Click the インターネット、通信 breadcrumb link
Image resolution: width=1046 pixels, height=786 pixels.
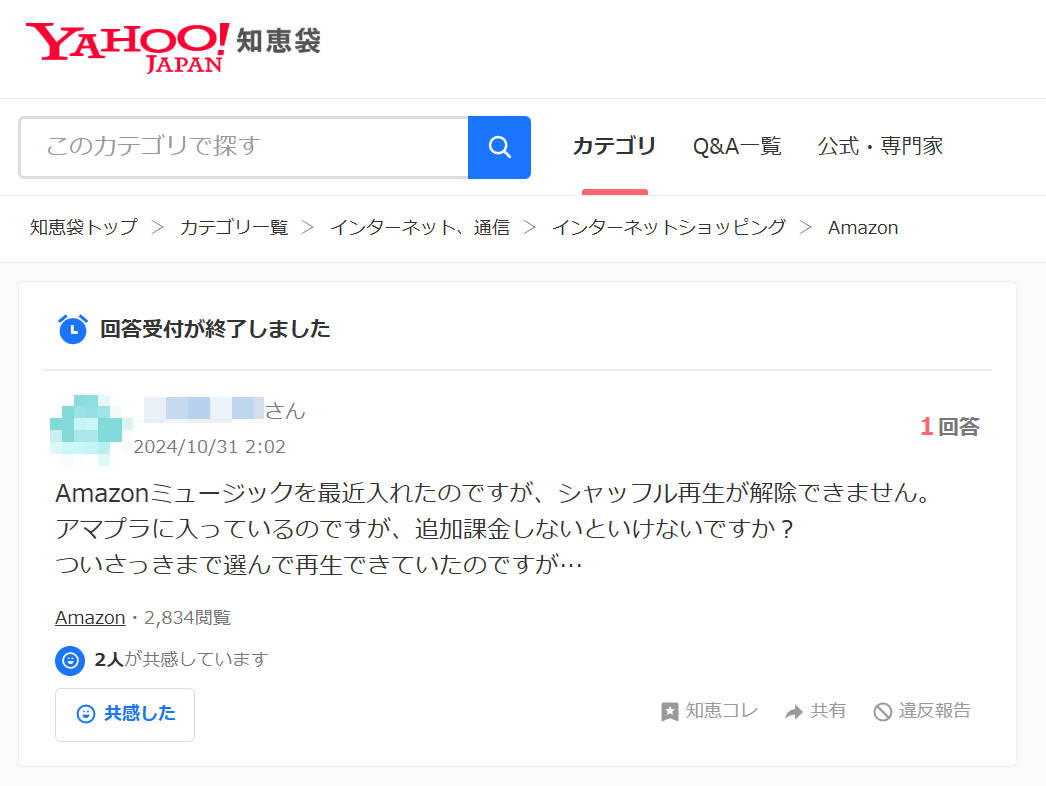(x=420, y=228)
